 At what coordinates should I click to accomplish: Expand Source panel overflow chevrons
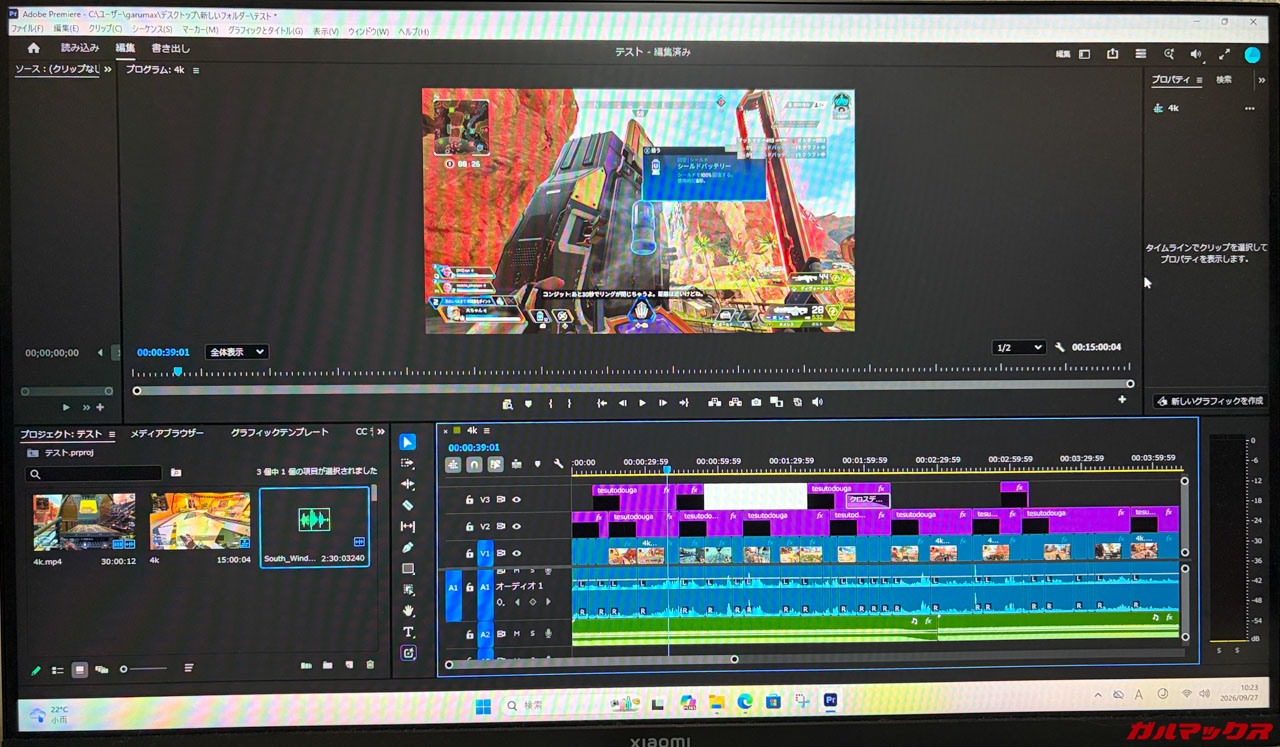coord(108,70)
